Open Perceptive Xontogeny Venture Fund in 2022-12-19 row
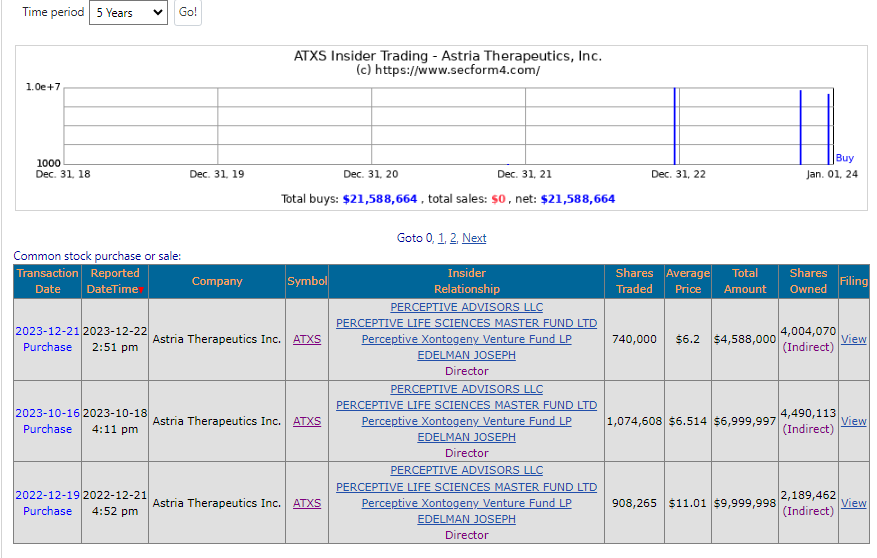Screen dimensions: 877x558 tap(466, 503)
